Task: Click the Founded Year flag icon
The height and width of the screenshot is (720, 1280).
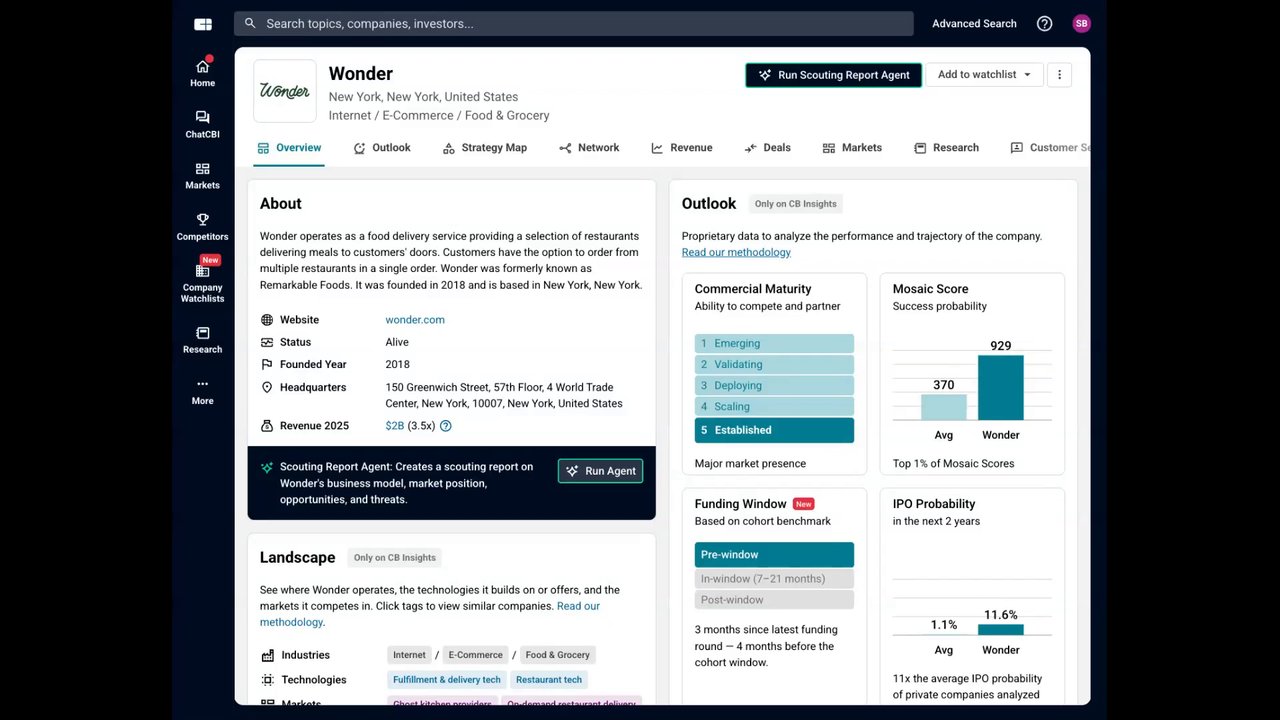Action: pyautogui.click(x=267, y=365)
